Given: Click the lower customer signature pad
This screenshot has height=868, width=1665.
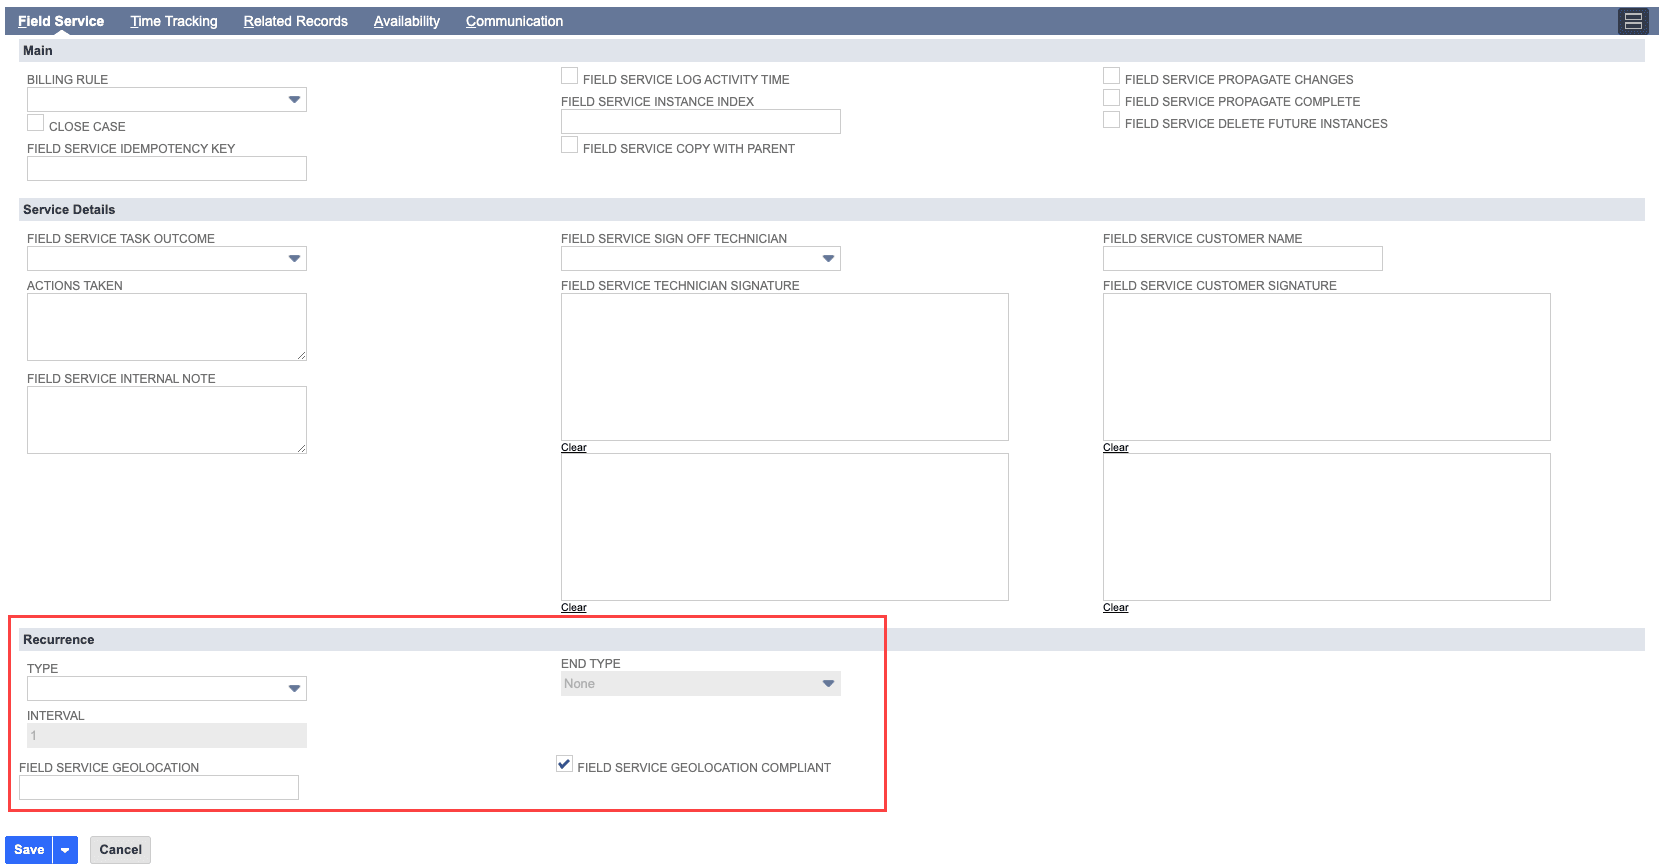Looking at the screenshot, I should click(1327, 527).
